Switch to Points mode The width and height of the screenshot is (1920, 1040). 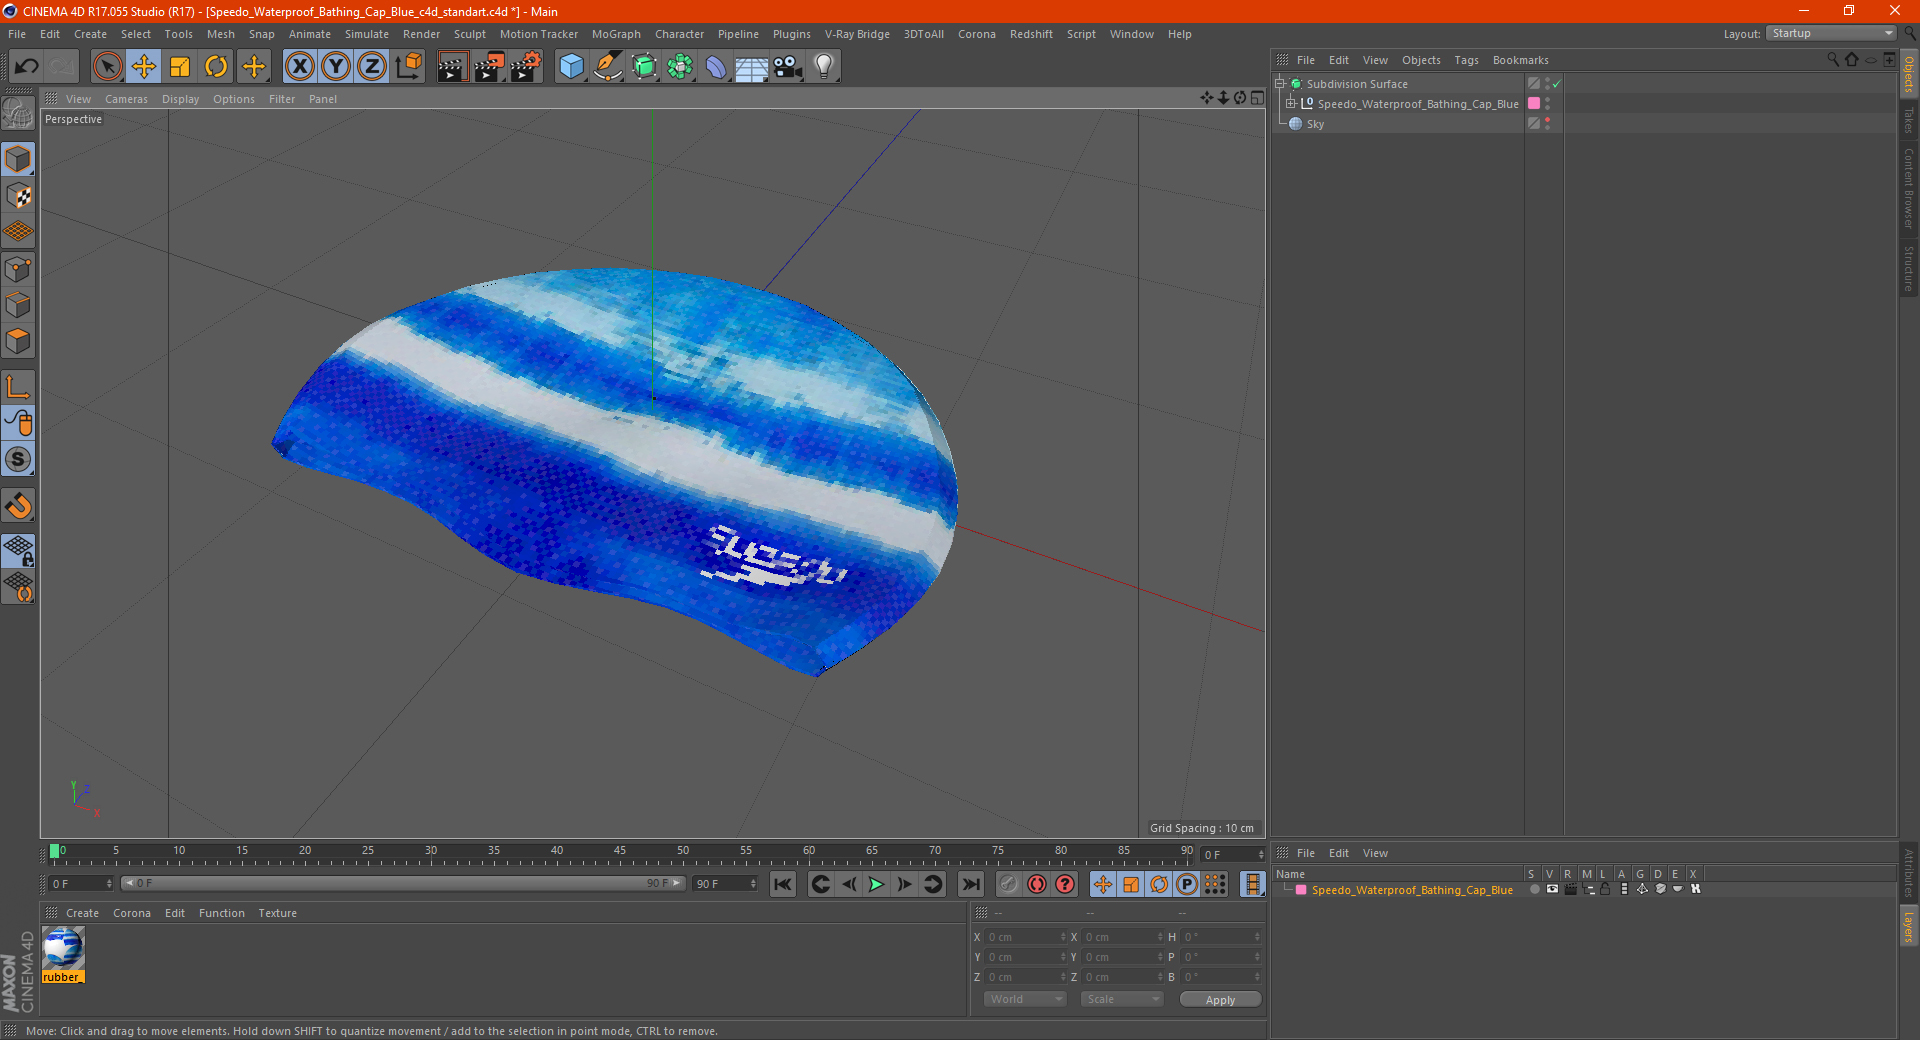(18, 269)
